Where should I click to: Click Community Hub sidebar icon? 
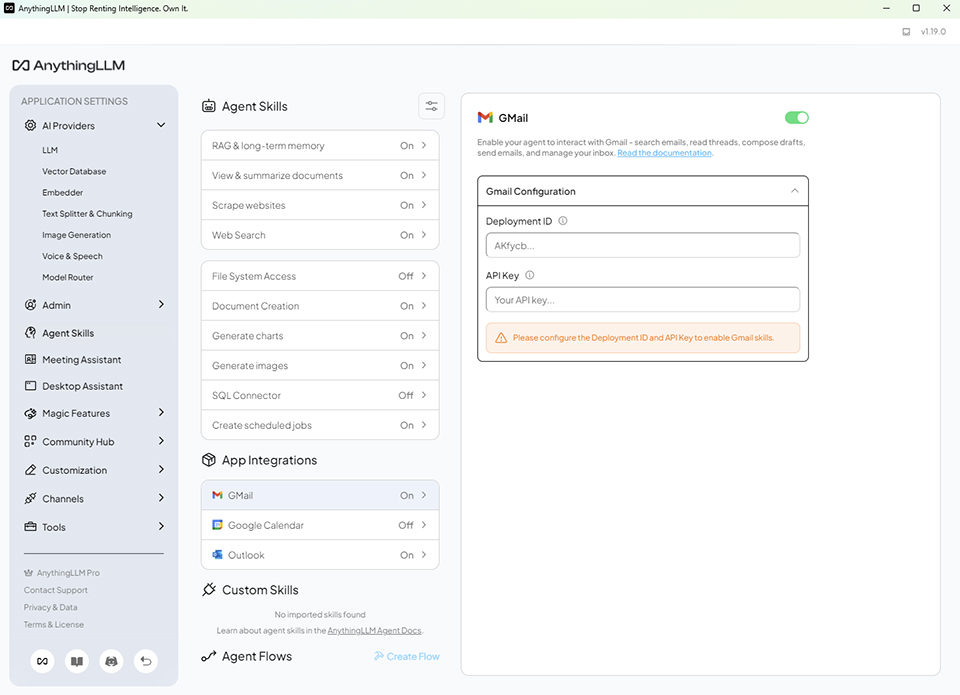coord(30,441)
